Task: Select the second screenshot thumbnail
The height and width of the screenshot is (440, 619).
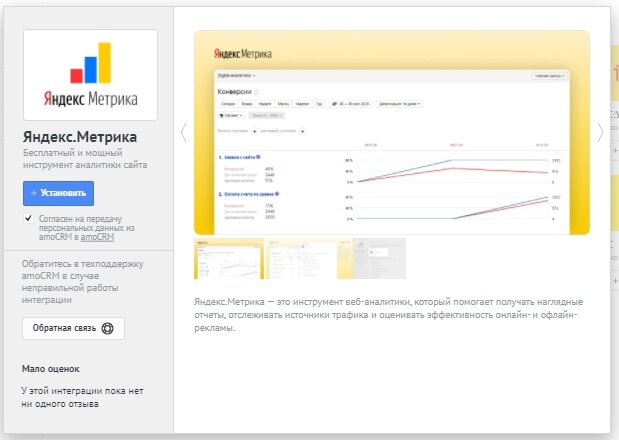Action: (x=302, y=259)
